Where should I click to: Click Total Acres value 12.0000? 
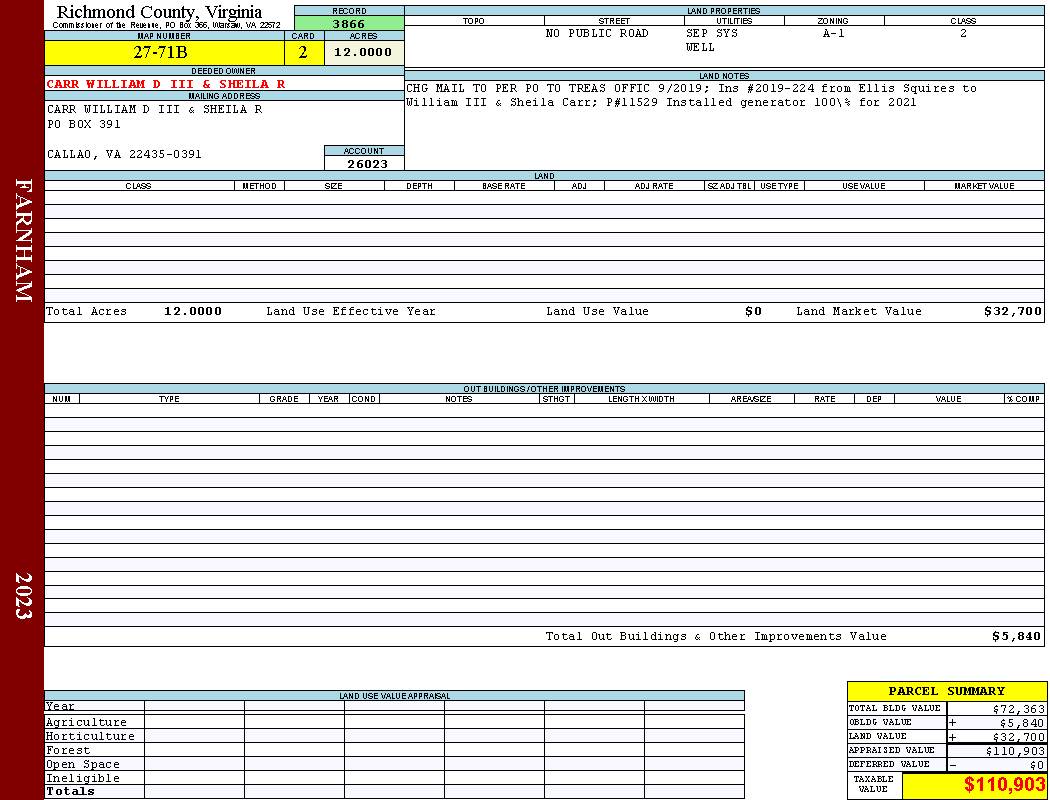(x=193, y=311)
